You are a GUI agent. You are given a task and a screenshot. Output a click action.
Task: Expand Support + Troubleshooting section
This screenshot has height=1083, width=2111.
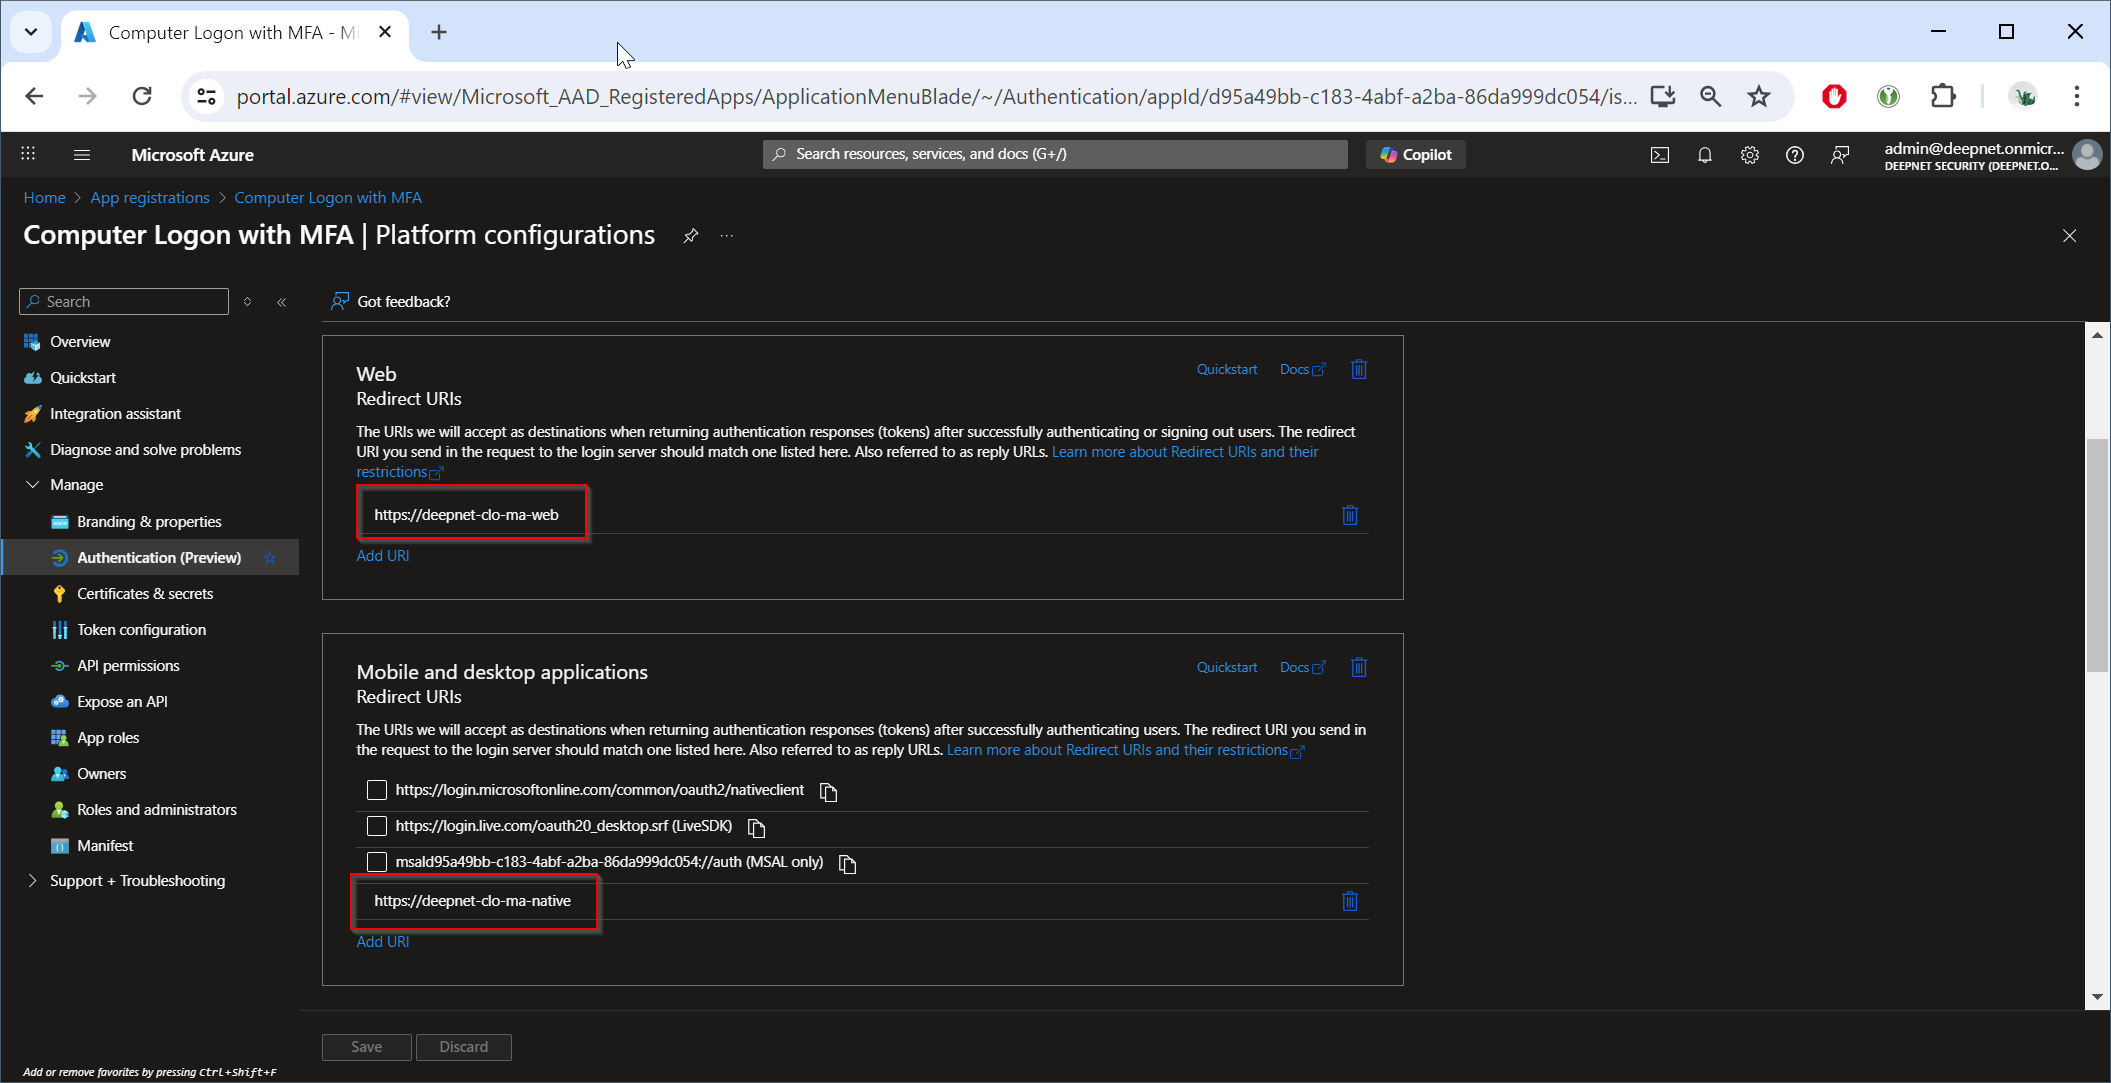[x=33, y=881]
